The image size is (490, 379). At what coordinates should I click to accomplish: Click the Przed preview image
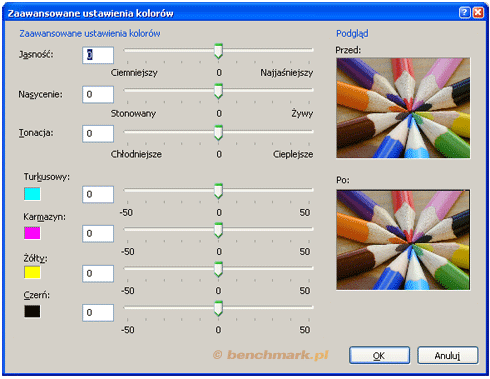pyautogui.click(x=403, y=108)
